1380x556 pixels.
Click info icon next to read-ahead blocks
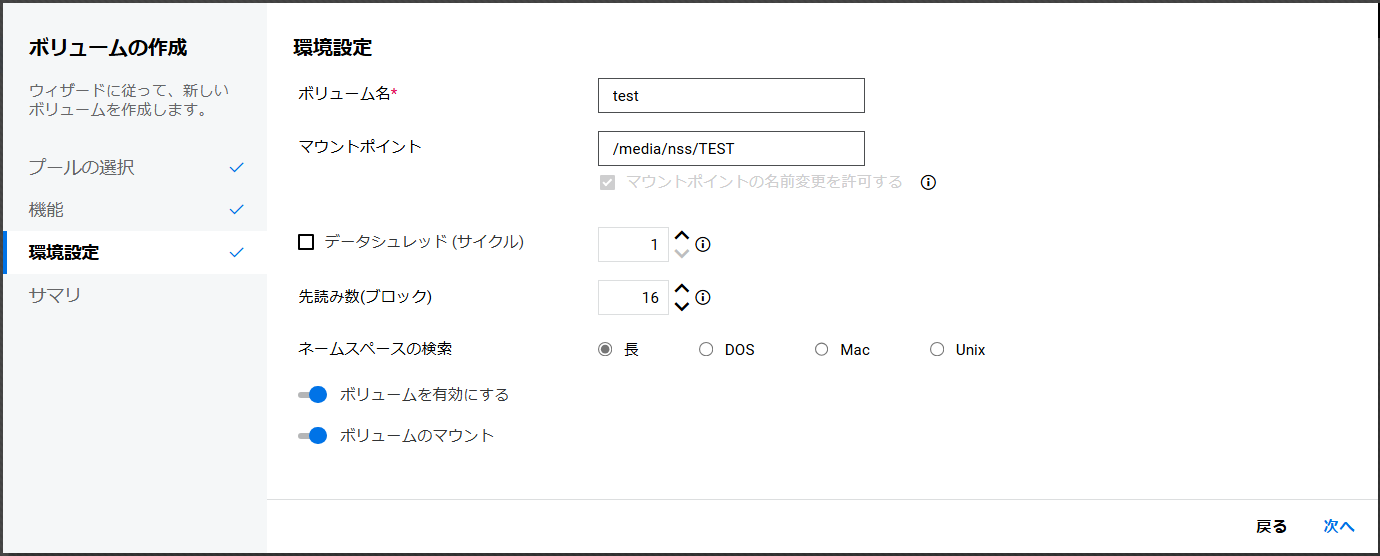coord(703,297)
